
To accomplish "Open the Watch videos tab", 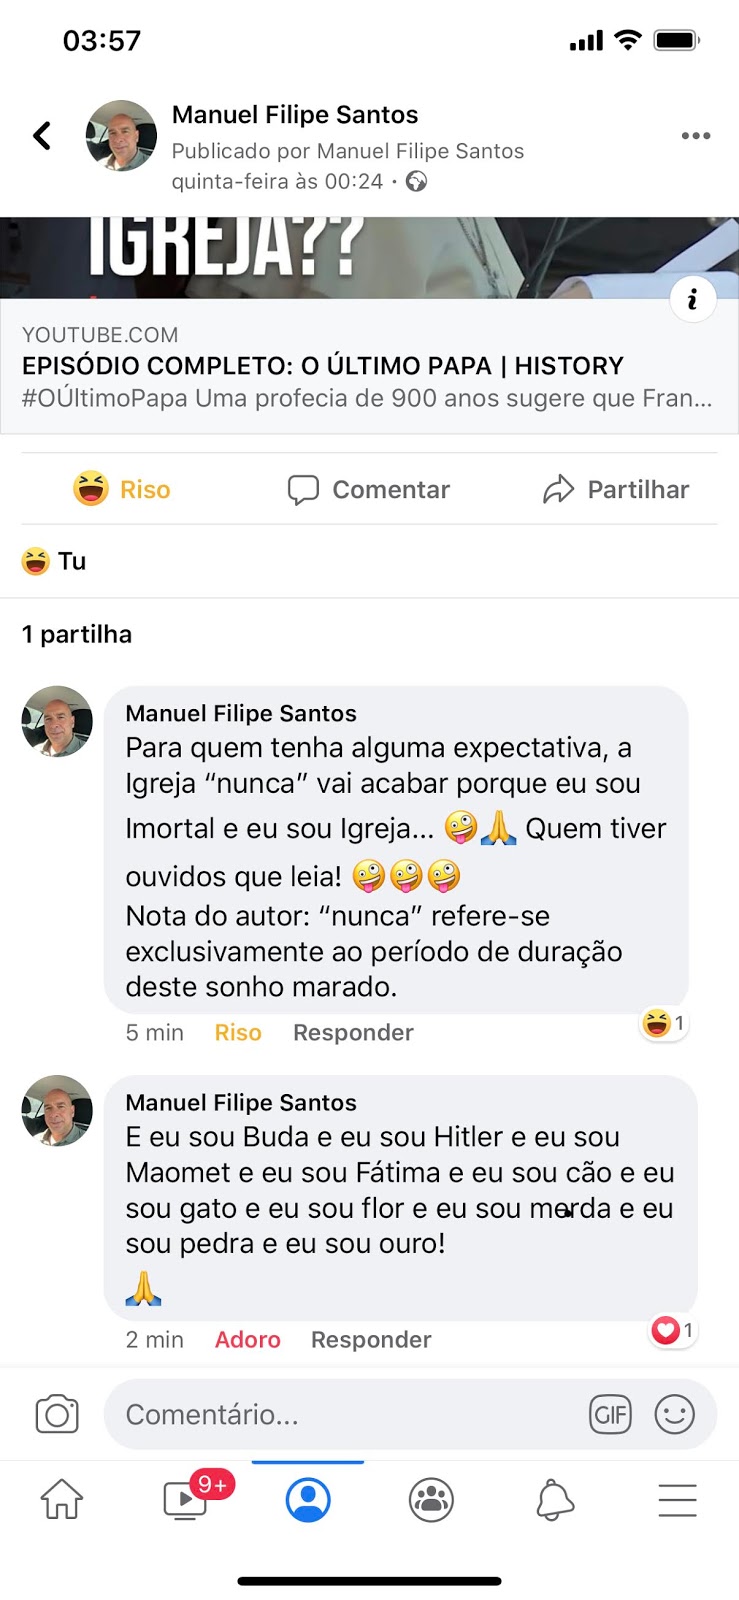I will pyautogui.click(x=186, y=1500).
